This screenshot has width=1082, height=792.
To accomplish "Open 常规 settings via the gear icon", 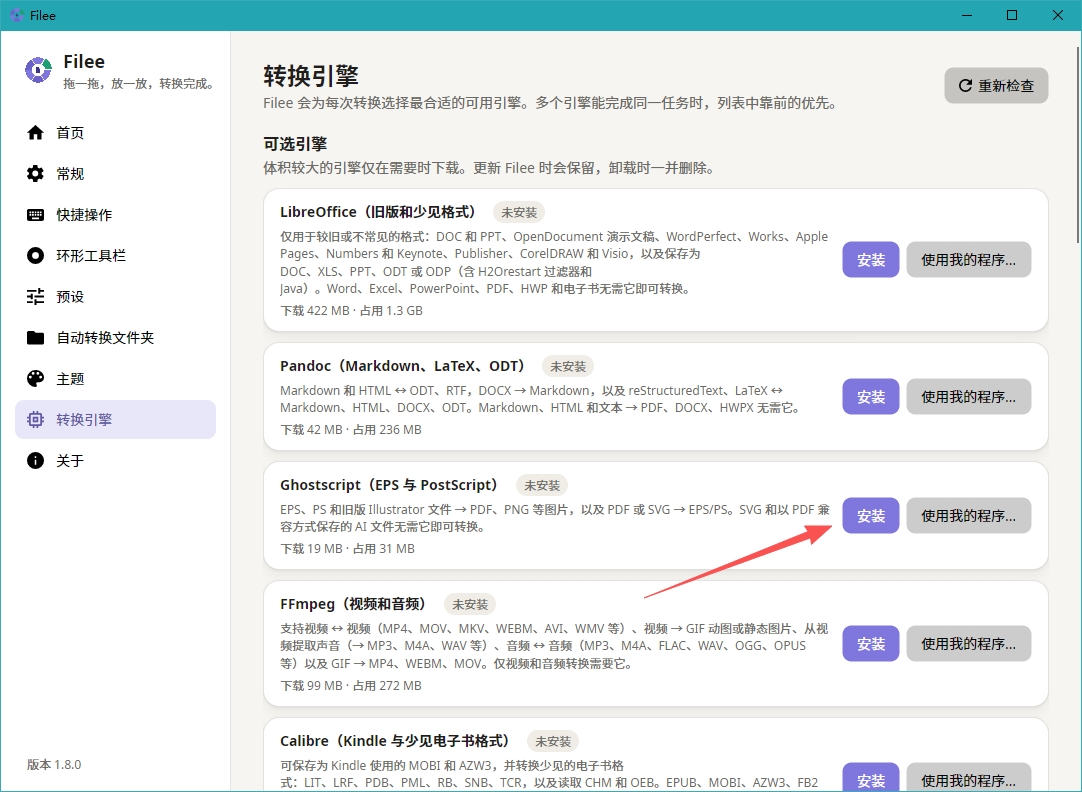I will click(35, 173).
